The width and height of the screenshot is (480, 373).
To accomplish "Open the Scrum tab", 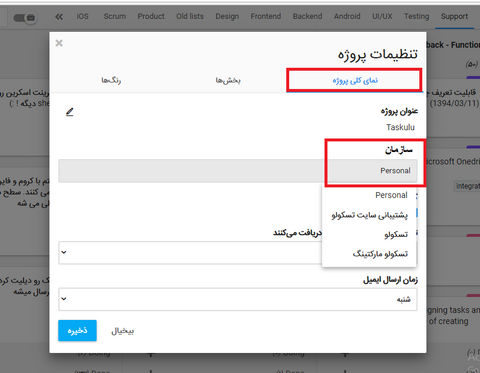I will tap(115, 16).
